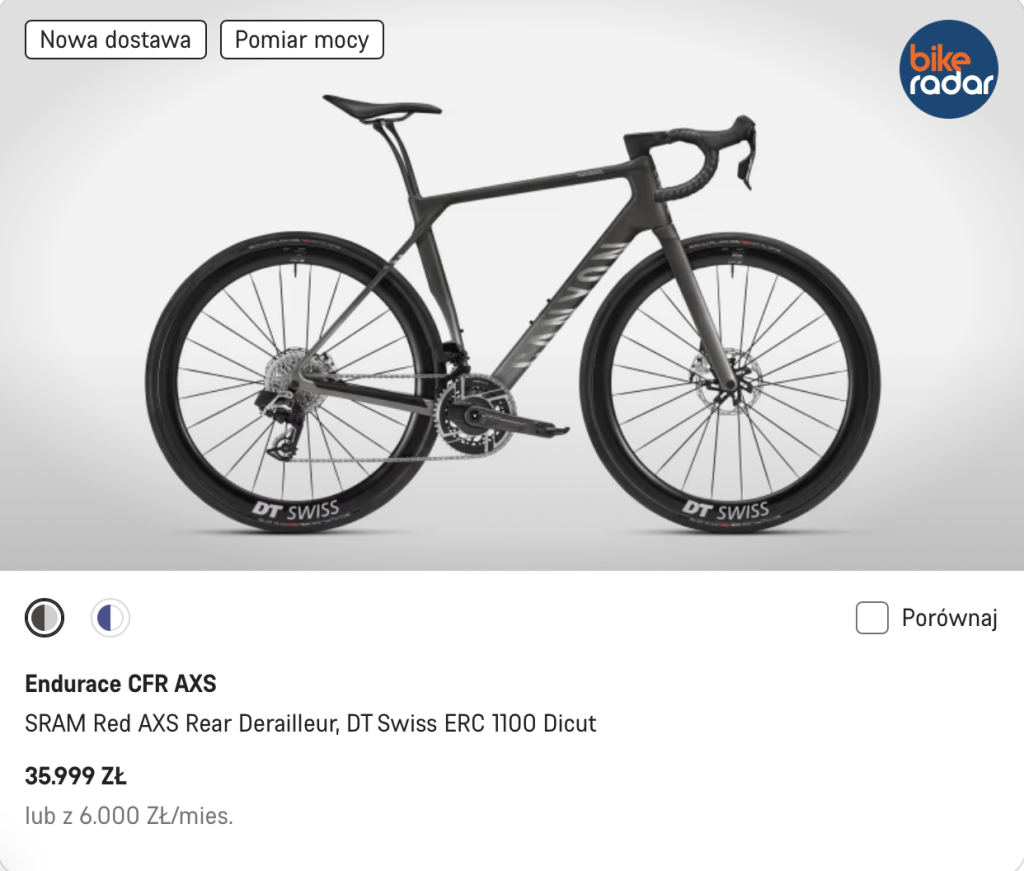
Task: Tick the Porównaj checkbox
Action: [872, 618]
